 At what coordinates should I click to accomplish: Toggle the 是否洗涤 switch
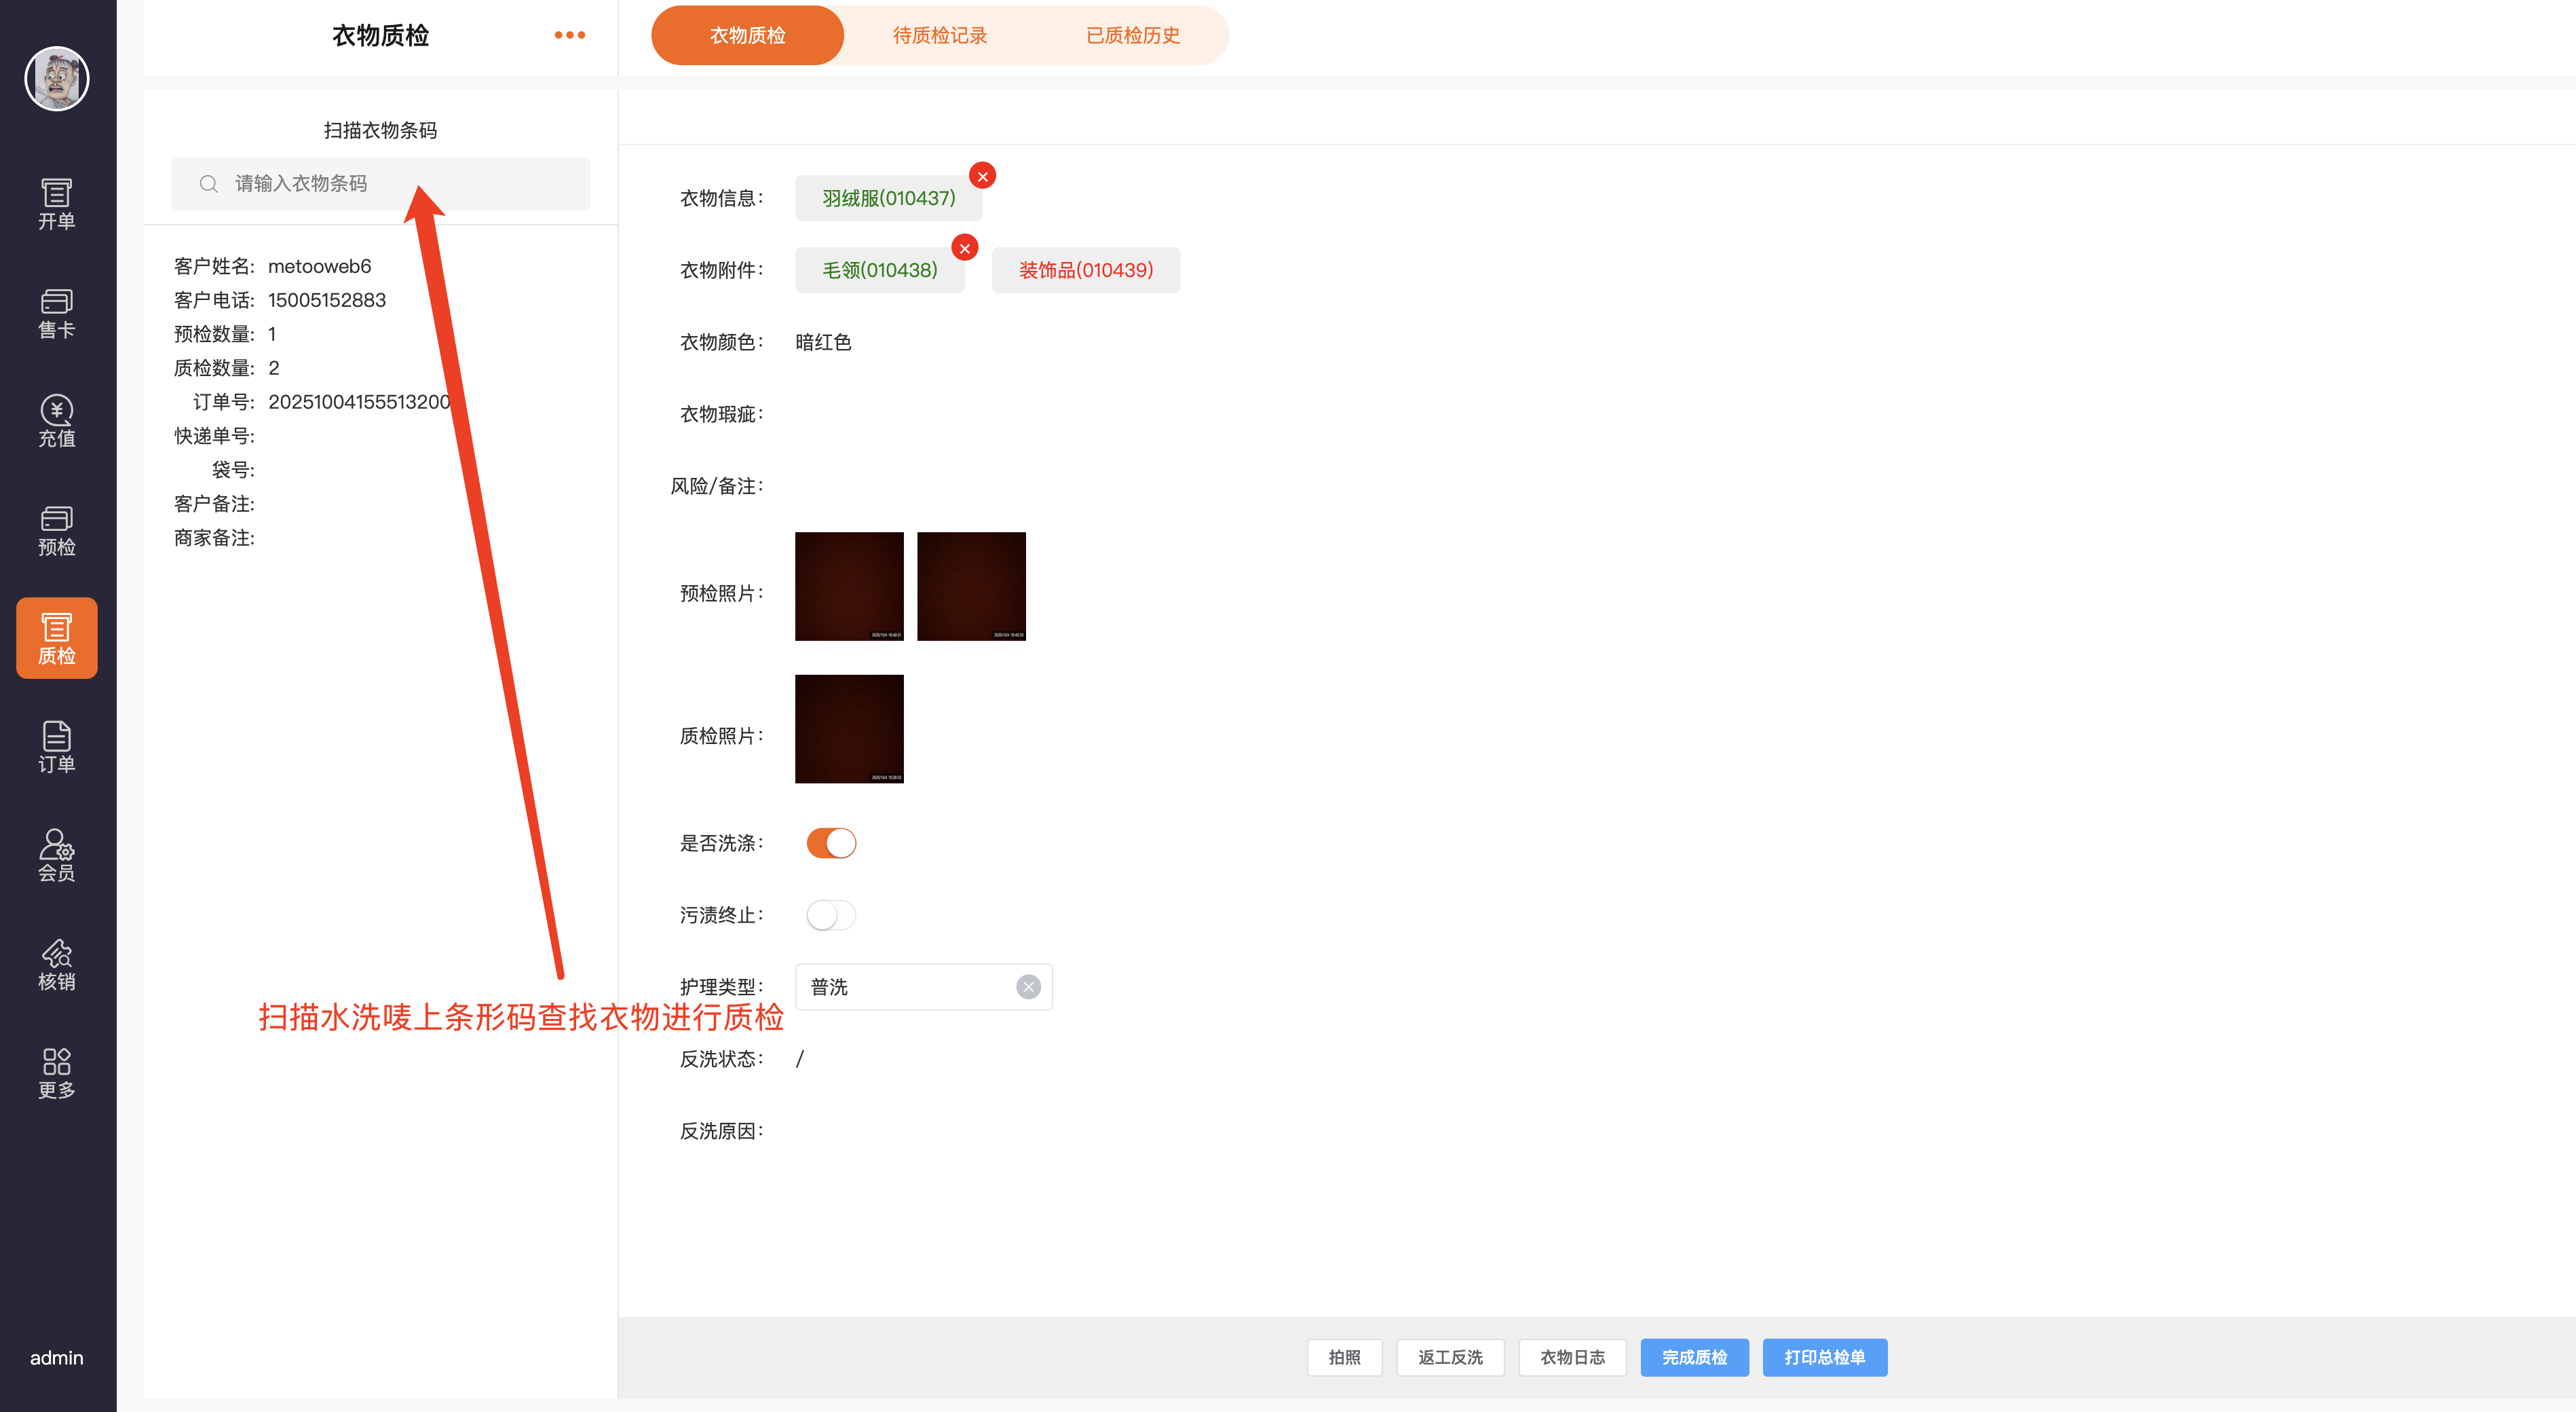pyautogui.click(x=831, y=843)
